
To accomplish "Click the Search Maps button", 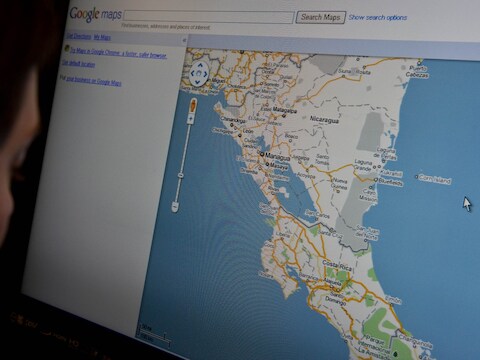I will pyautogui.click(x=321, y=17).
